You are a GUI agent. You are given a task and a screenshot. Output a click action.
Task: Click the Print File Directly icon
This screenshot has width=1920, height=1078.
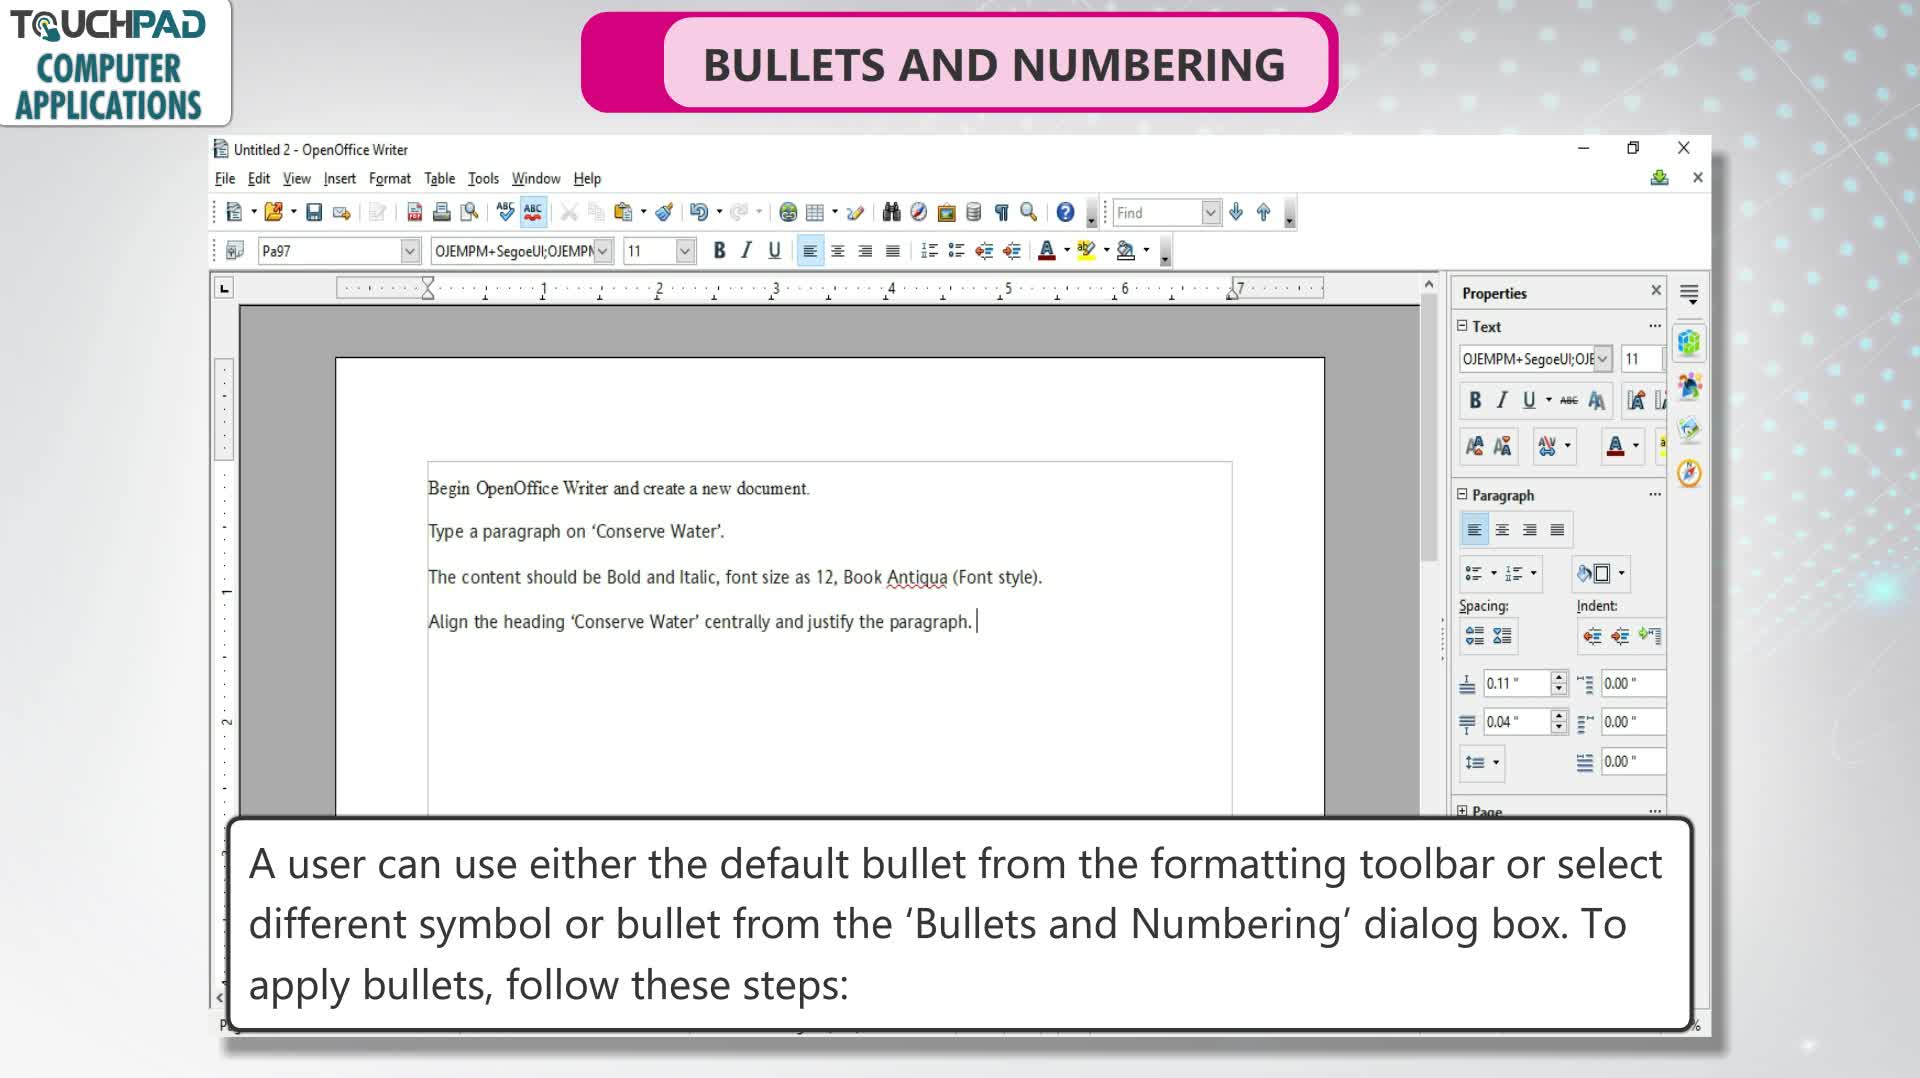click(x=441, y=213)
